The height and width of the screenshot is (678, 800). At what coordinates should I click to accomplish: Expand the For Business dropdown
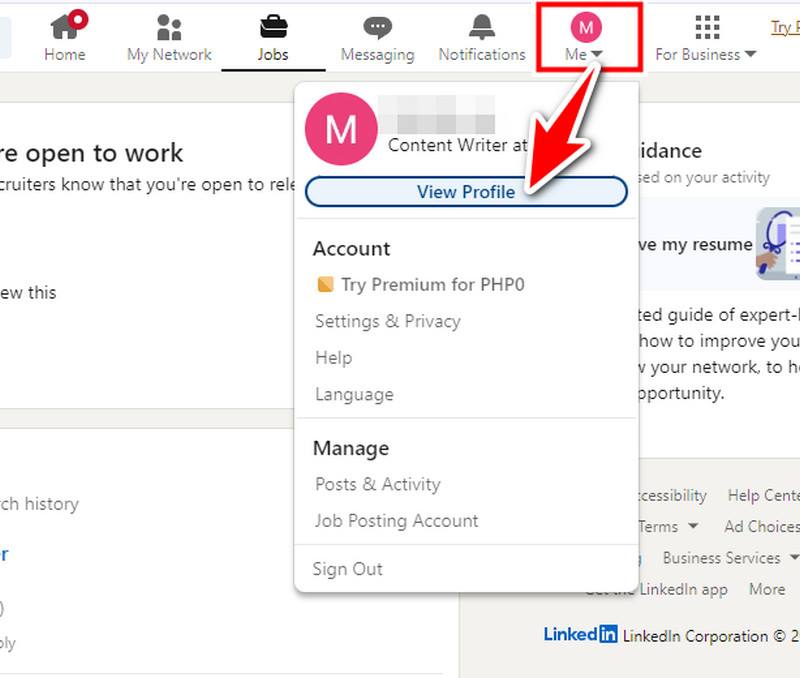pyautogui.click(x=750, y=54)
